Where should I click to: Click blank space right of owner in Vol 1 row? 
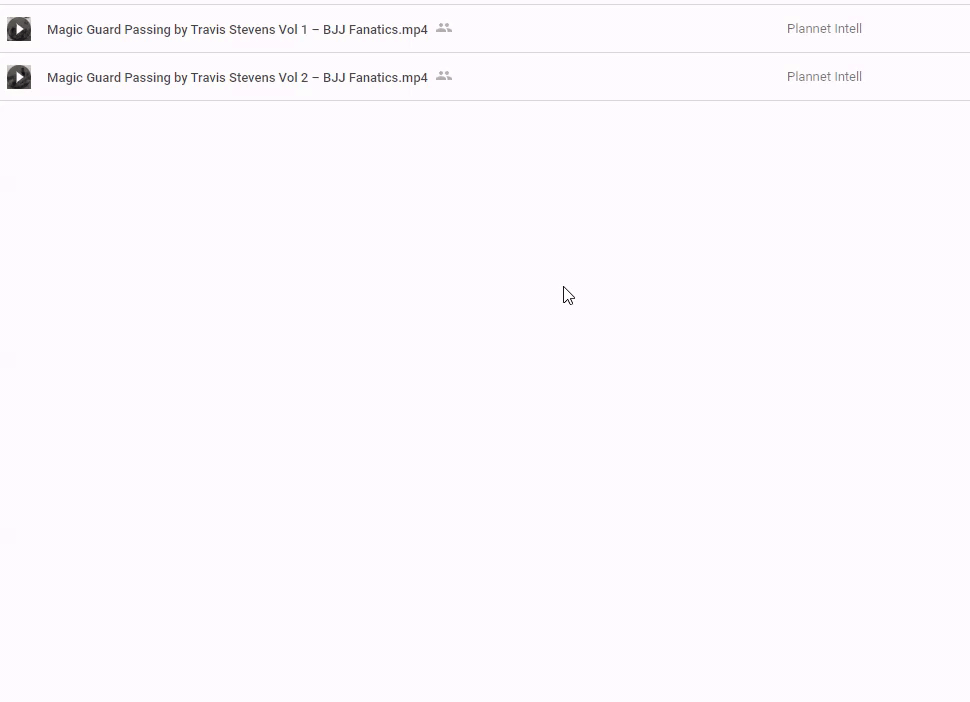click(920, 29)
